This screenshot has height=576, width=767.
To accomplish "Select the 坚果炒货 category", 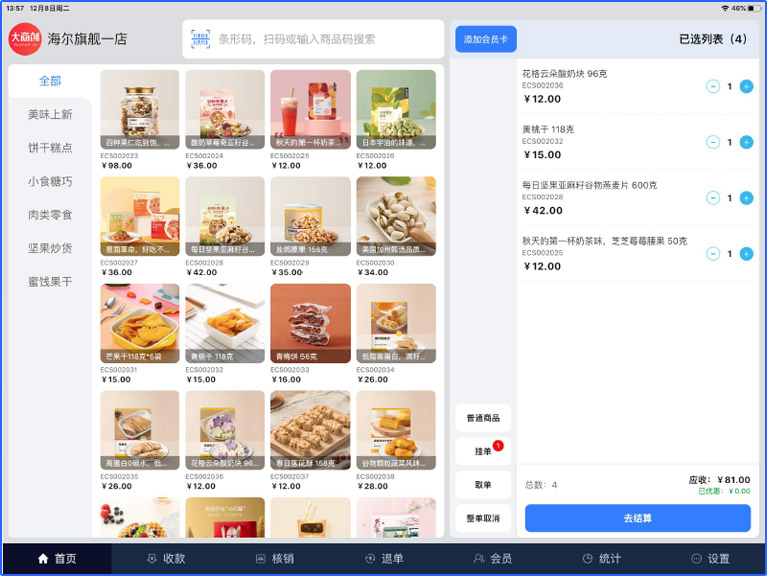I will coord(50,248).
